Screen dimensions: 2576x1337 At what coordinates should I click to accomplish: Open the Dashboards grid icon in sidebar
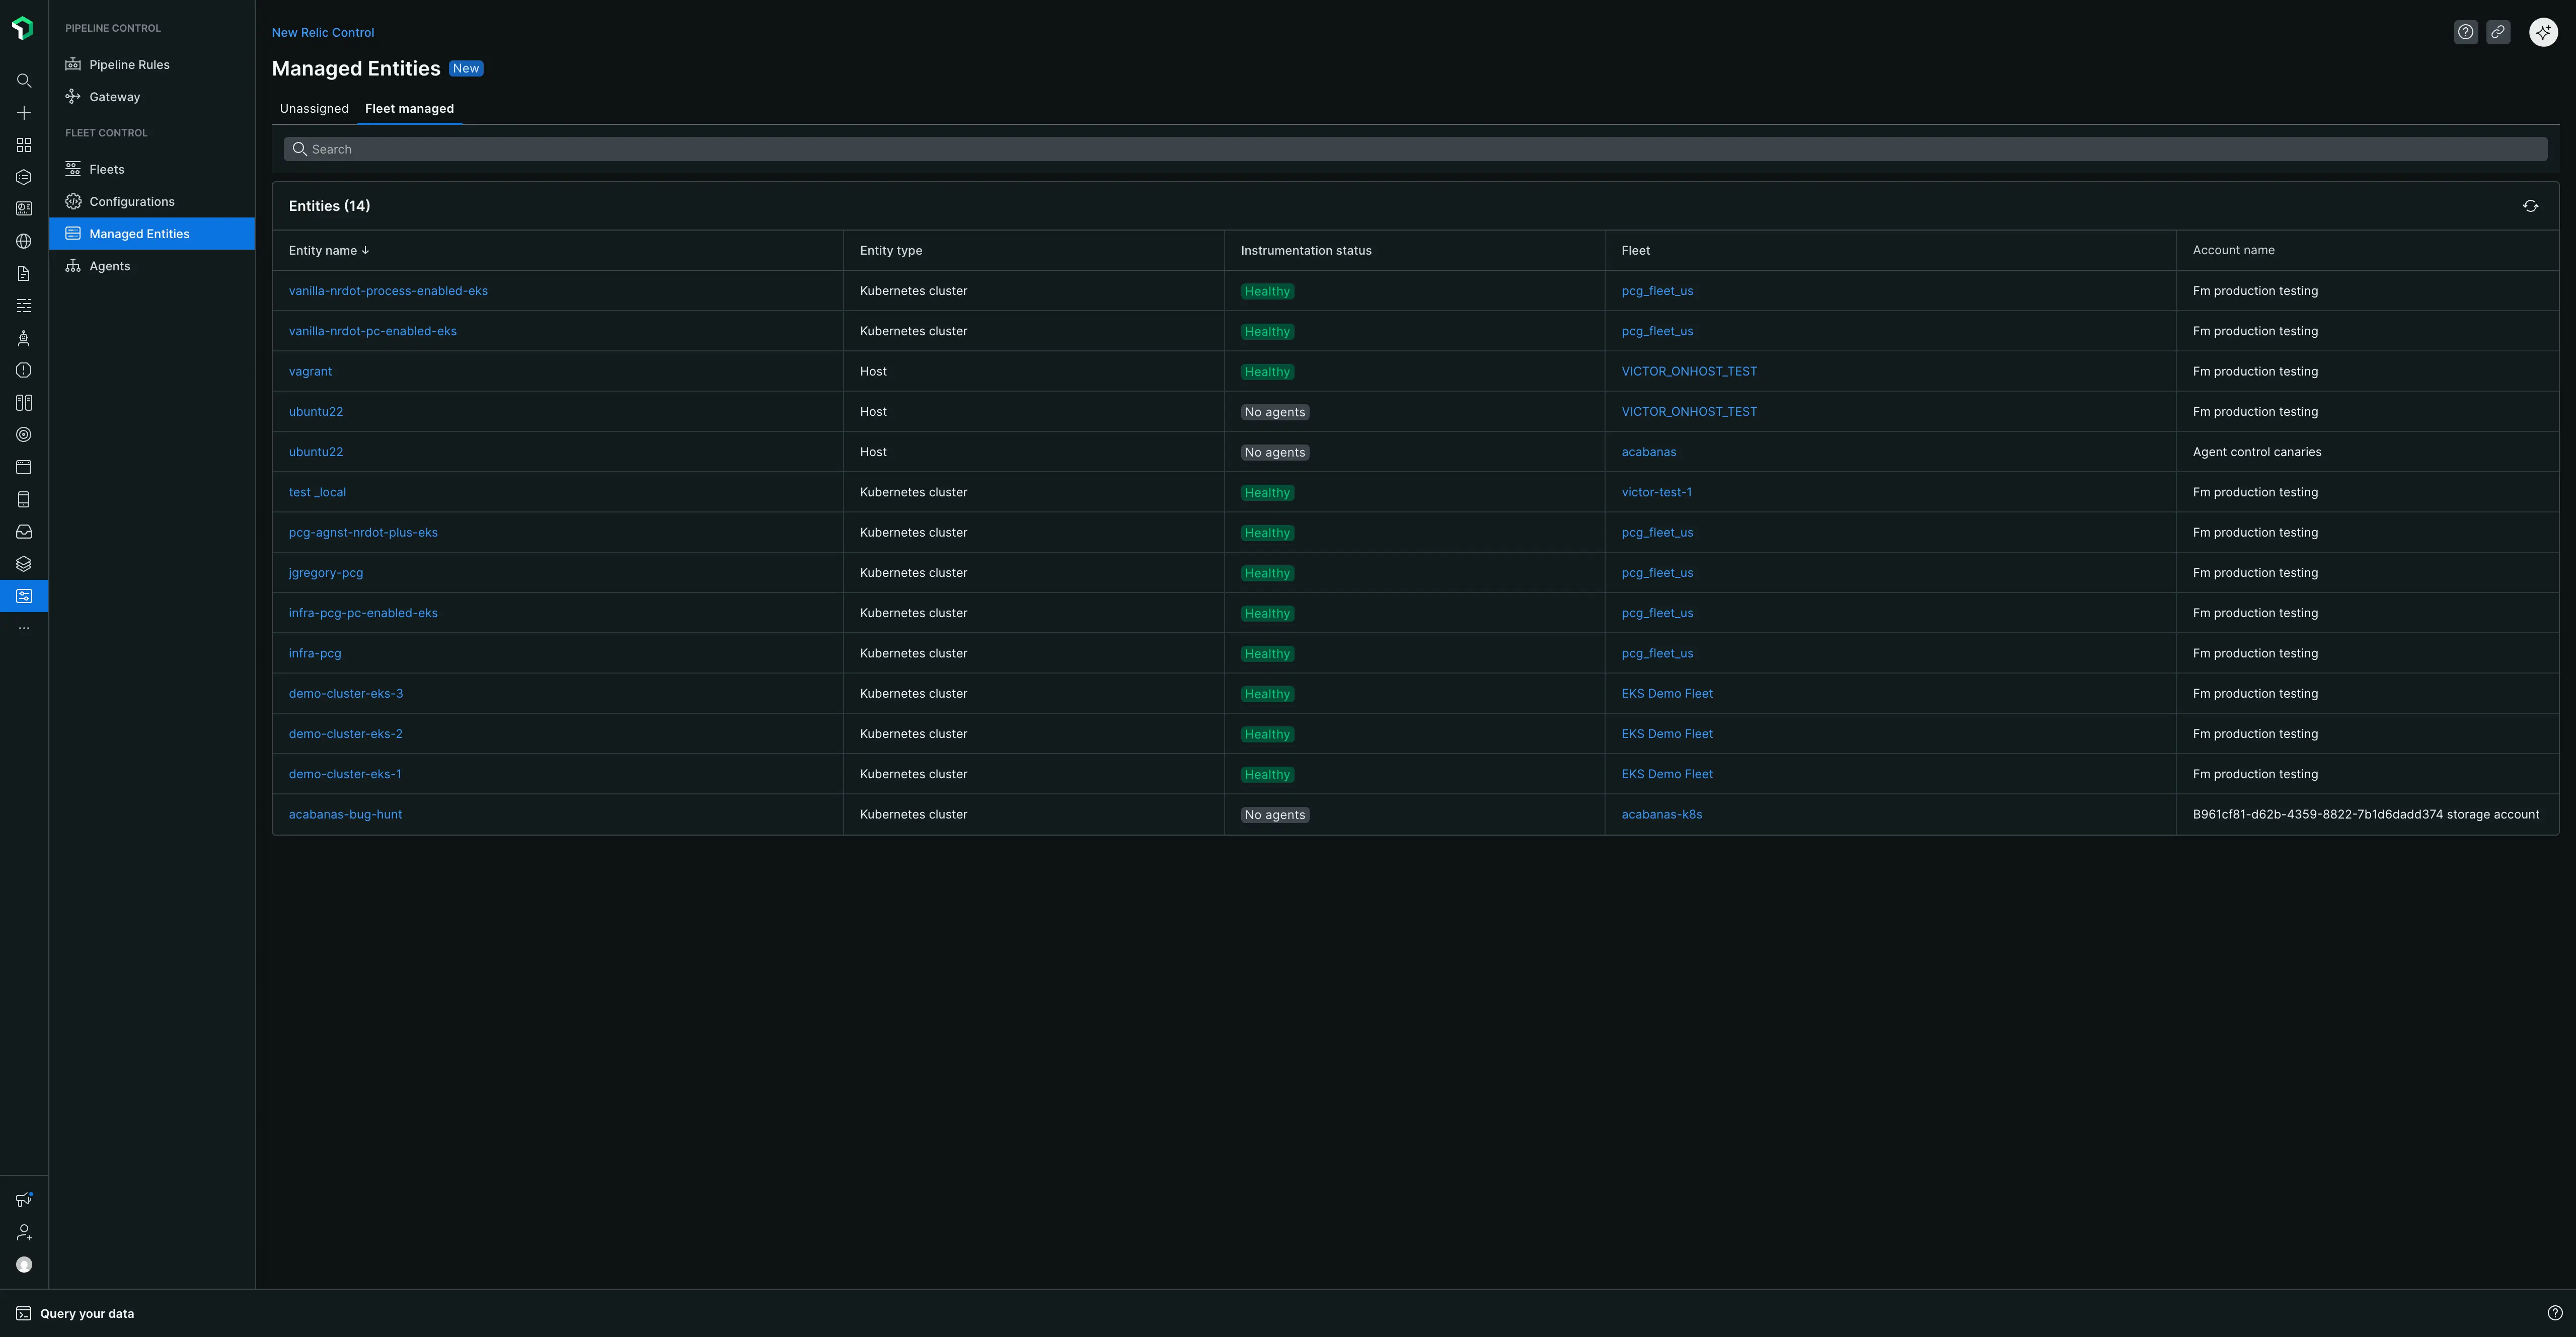coord(24,145)
